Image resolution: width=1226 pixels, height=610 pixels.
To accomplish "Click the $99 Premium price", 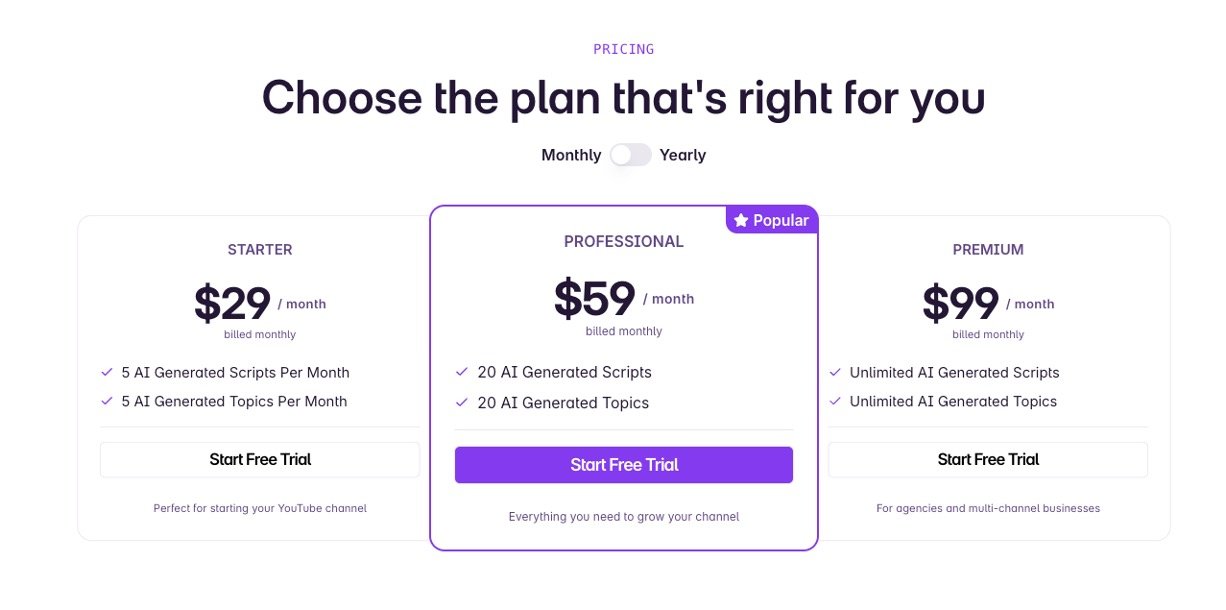I will click(960, 303).
